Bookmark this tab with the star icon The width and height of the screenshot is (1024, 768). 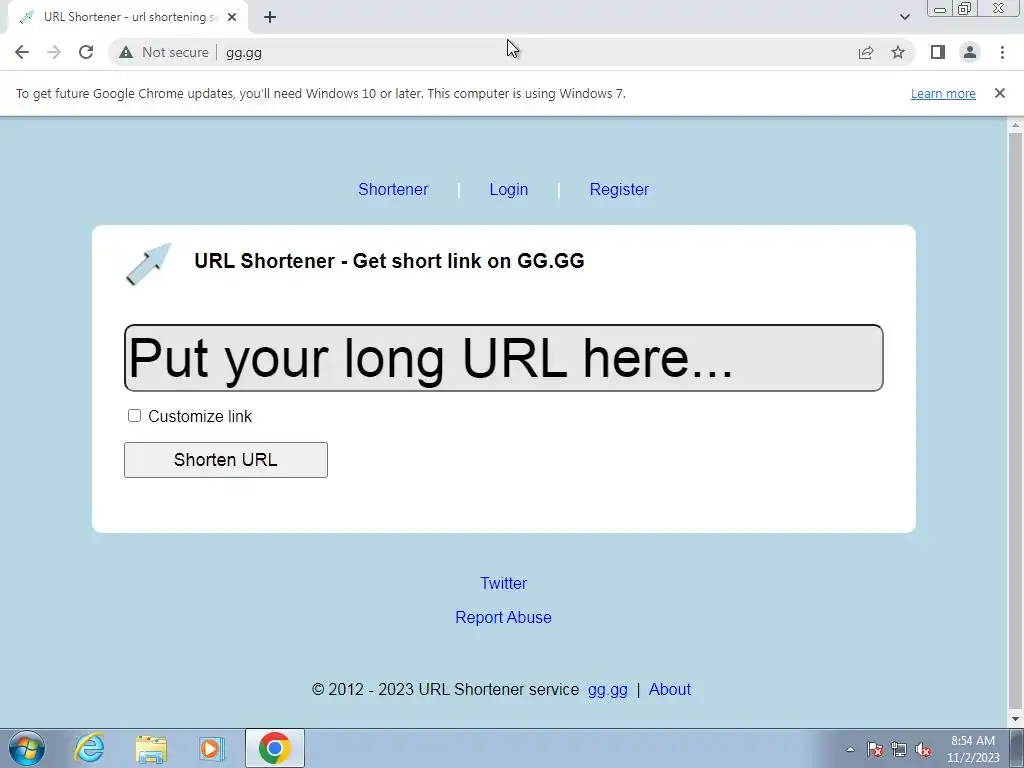898,52
